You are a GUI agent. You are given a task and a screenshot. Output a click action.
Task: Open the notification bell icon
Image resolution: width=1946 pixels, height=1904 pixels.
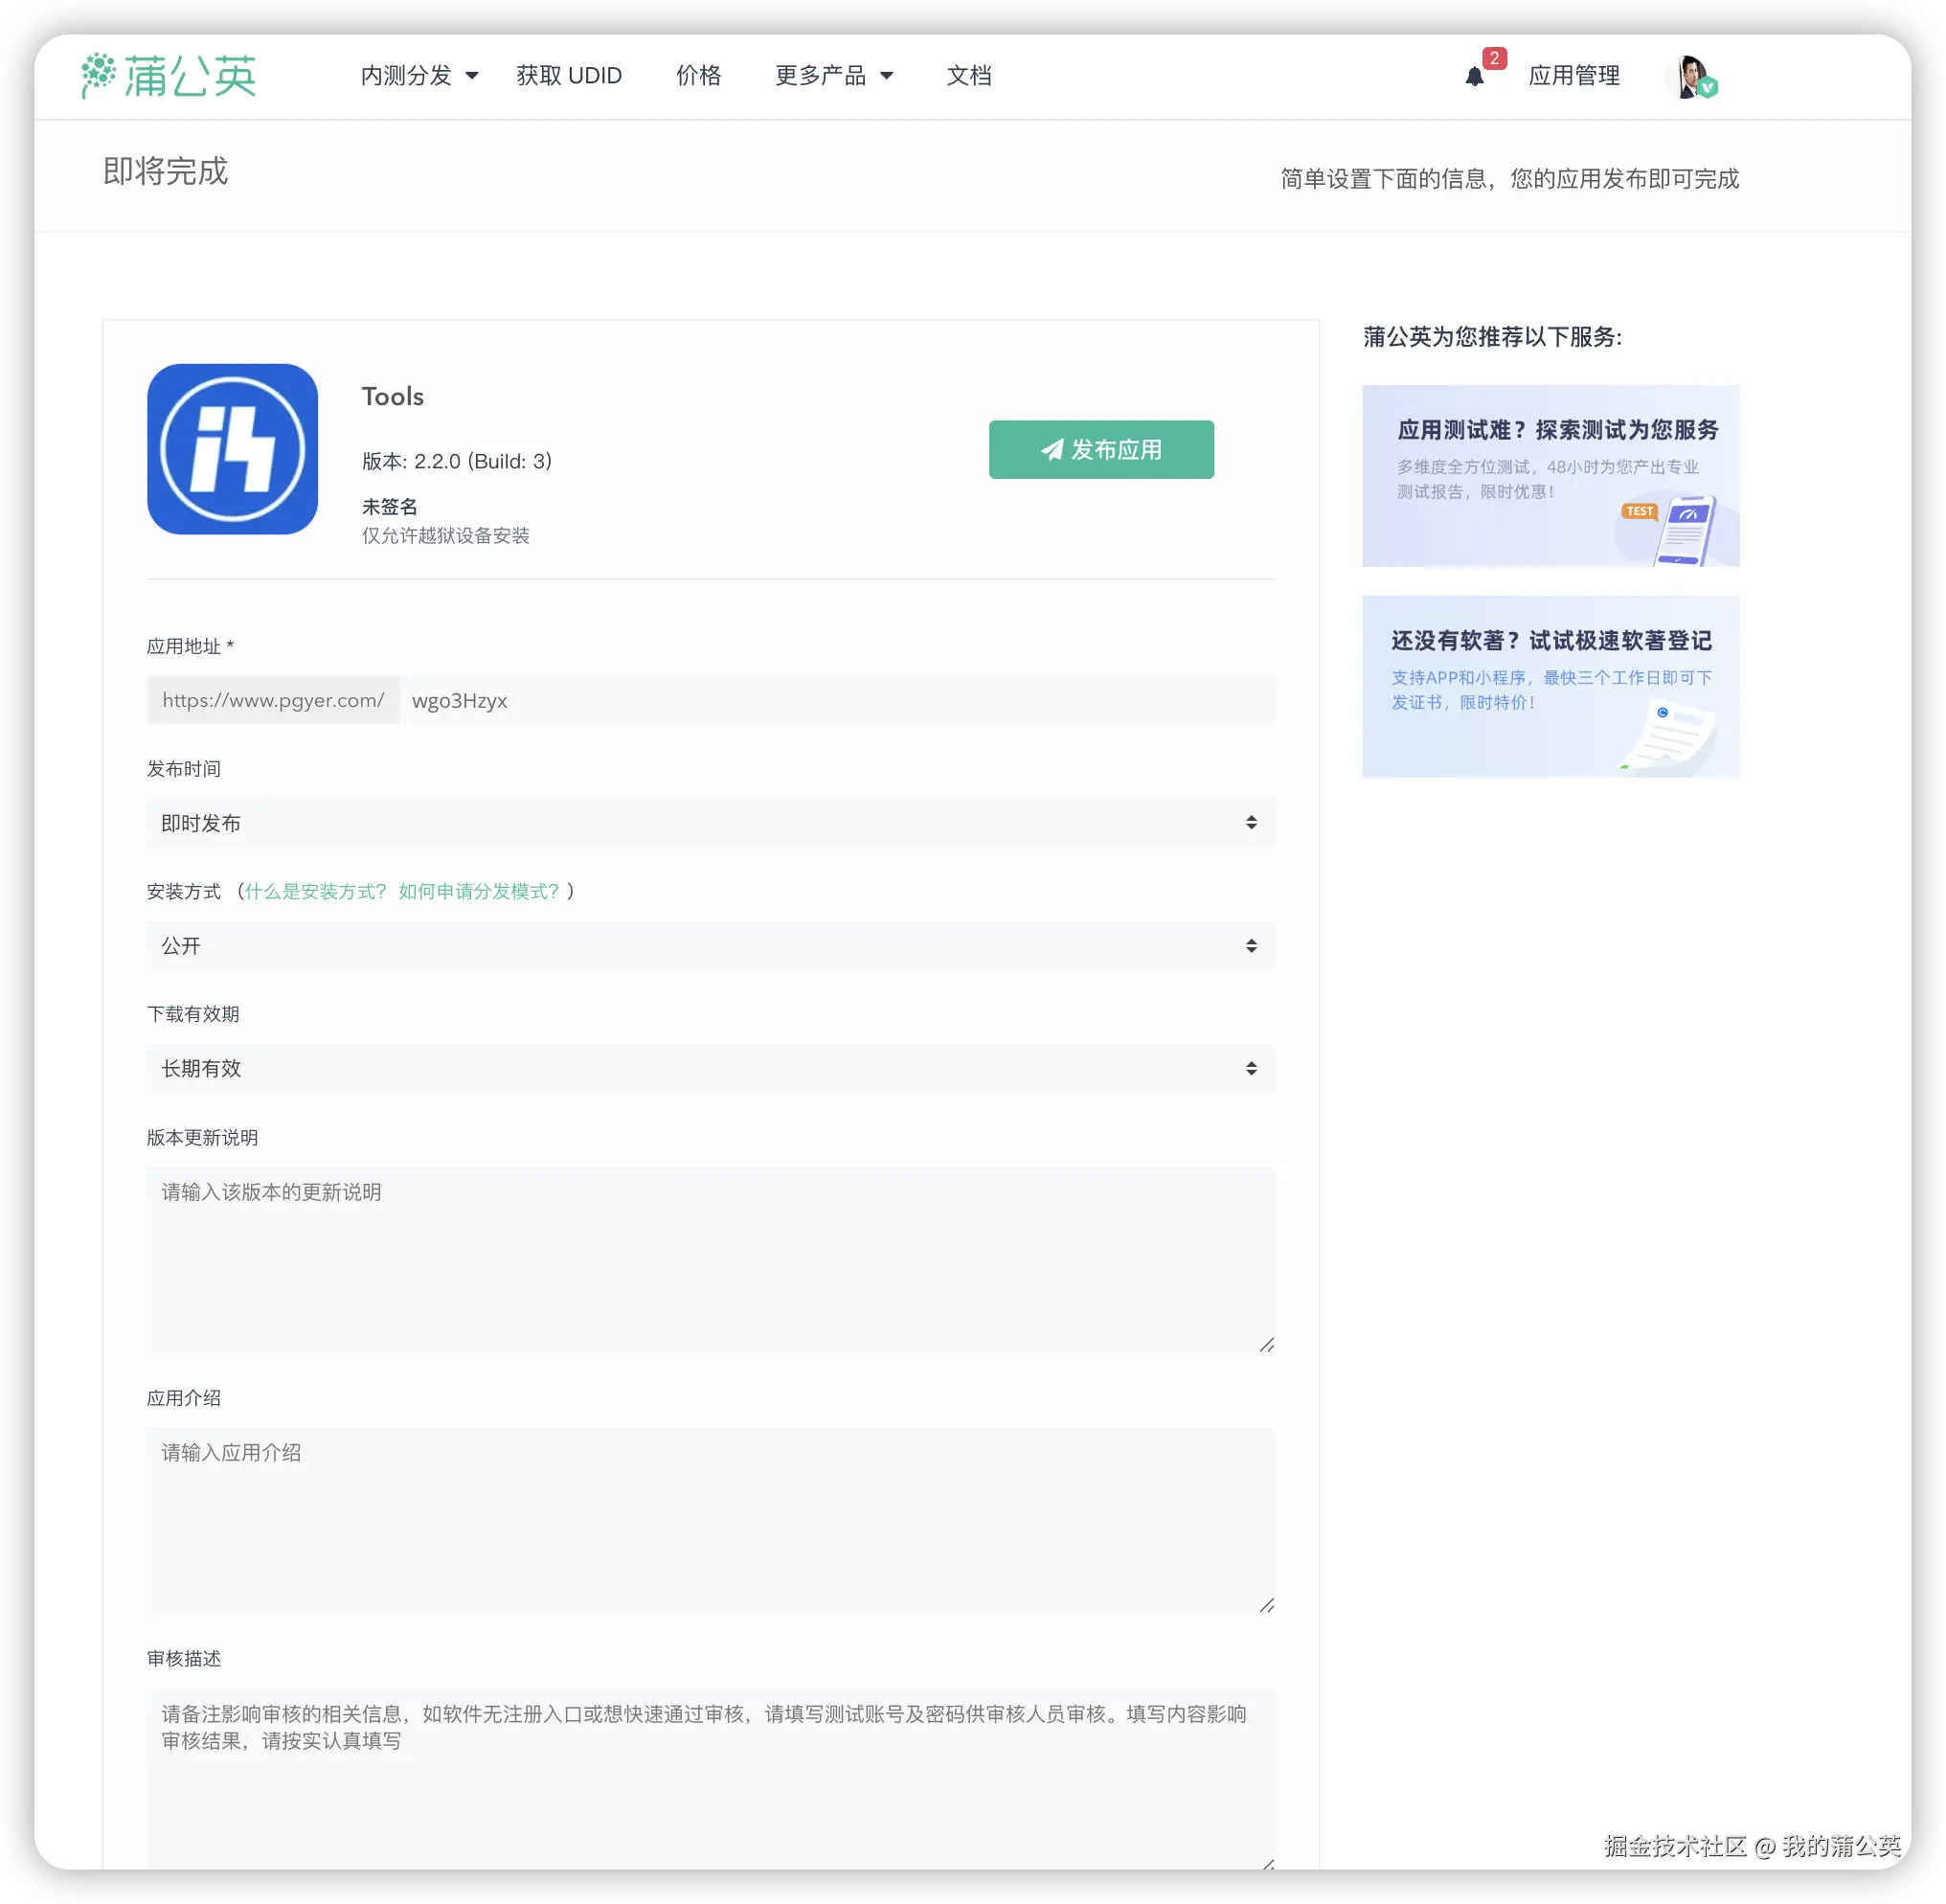tap(1474, 77)
